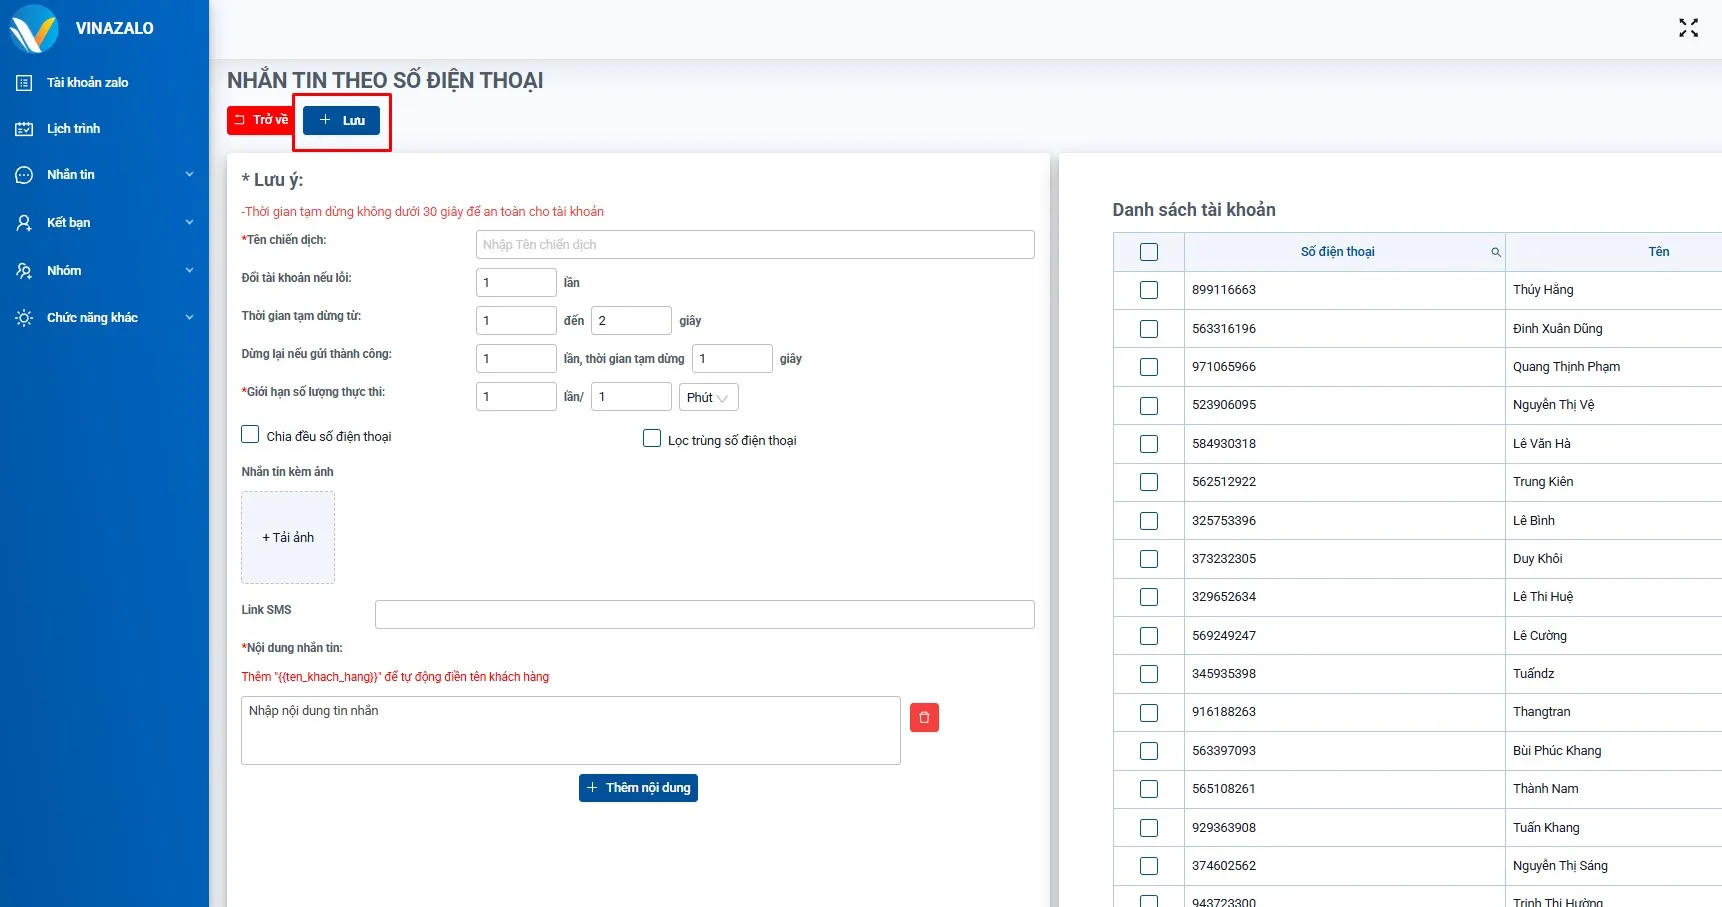
Task: Open Tài khoản zalo menu item
Action: 87,83
